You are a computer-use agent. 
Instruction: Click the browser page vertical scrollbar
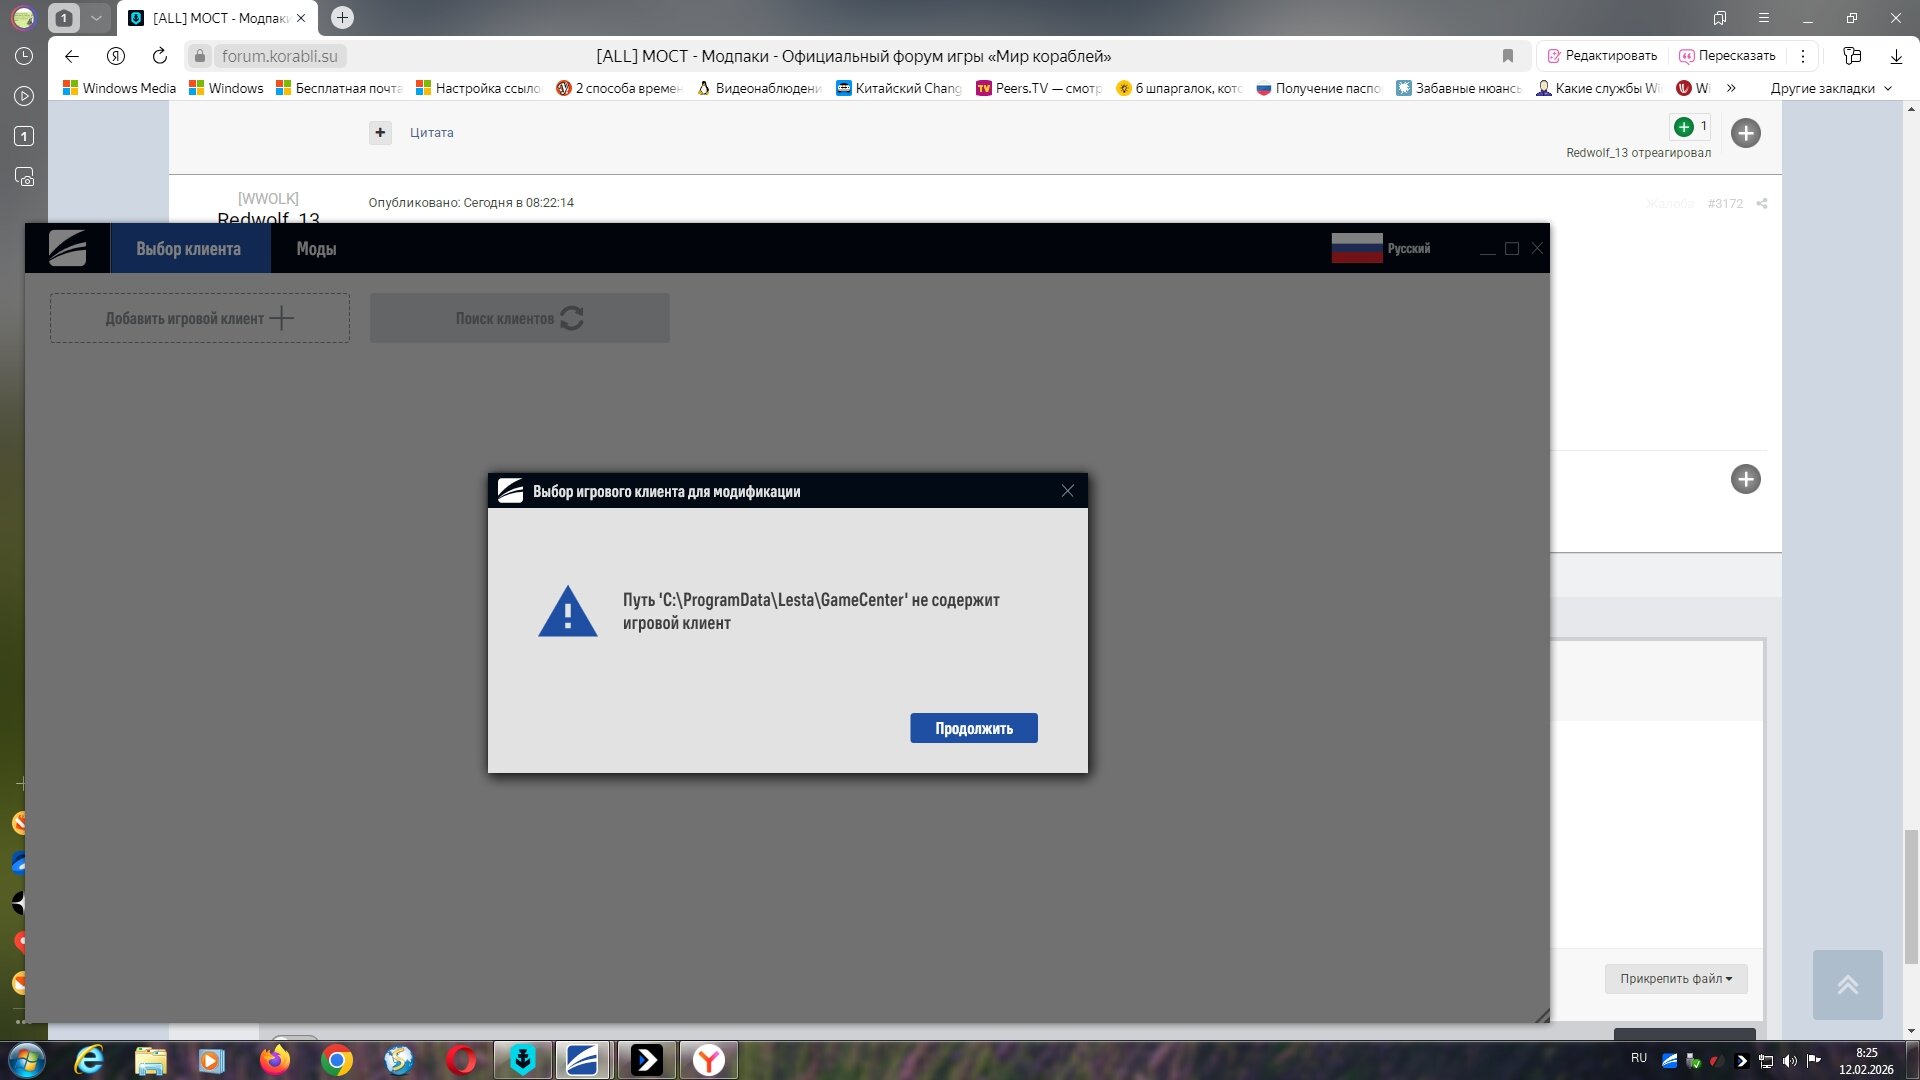1910,895
